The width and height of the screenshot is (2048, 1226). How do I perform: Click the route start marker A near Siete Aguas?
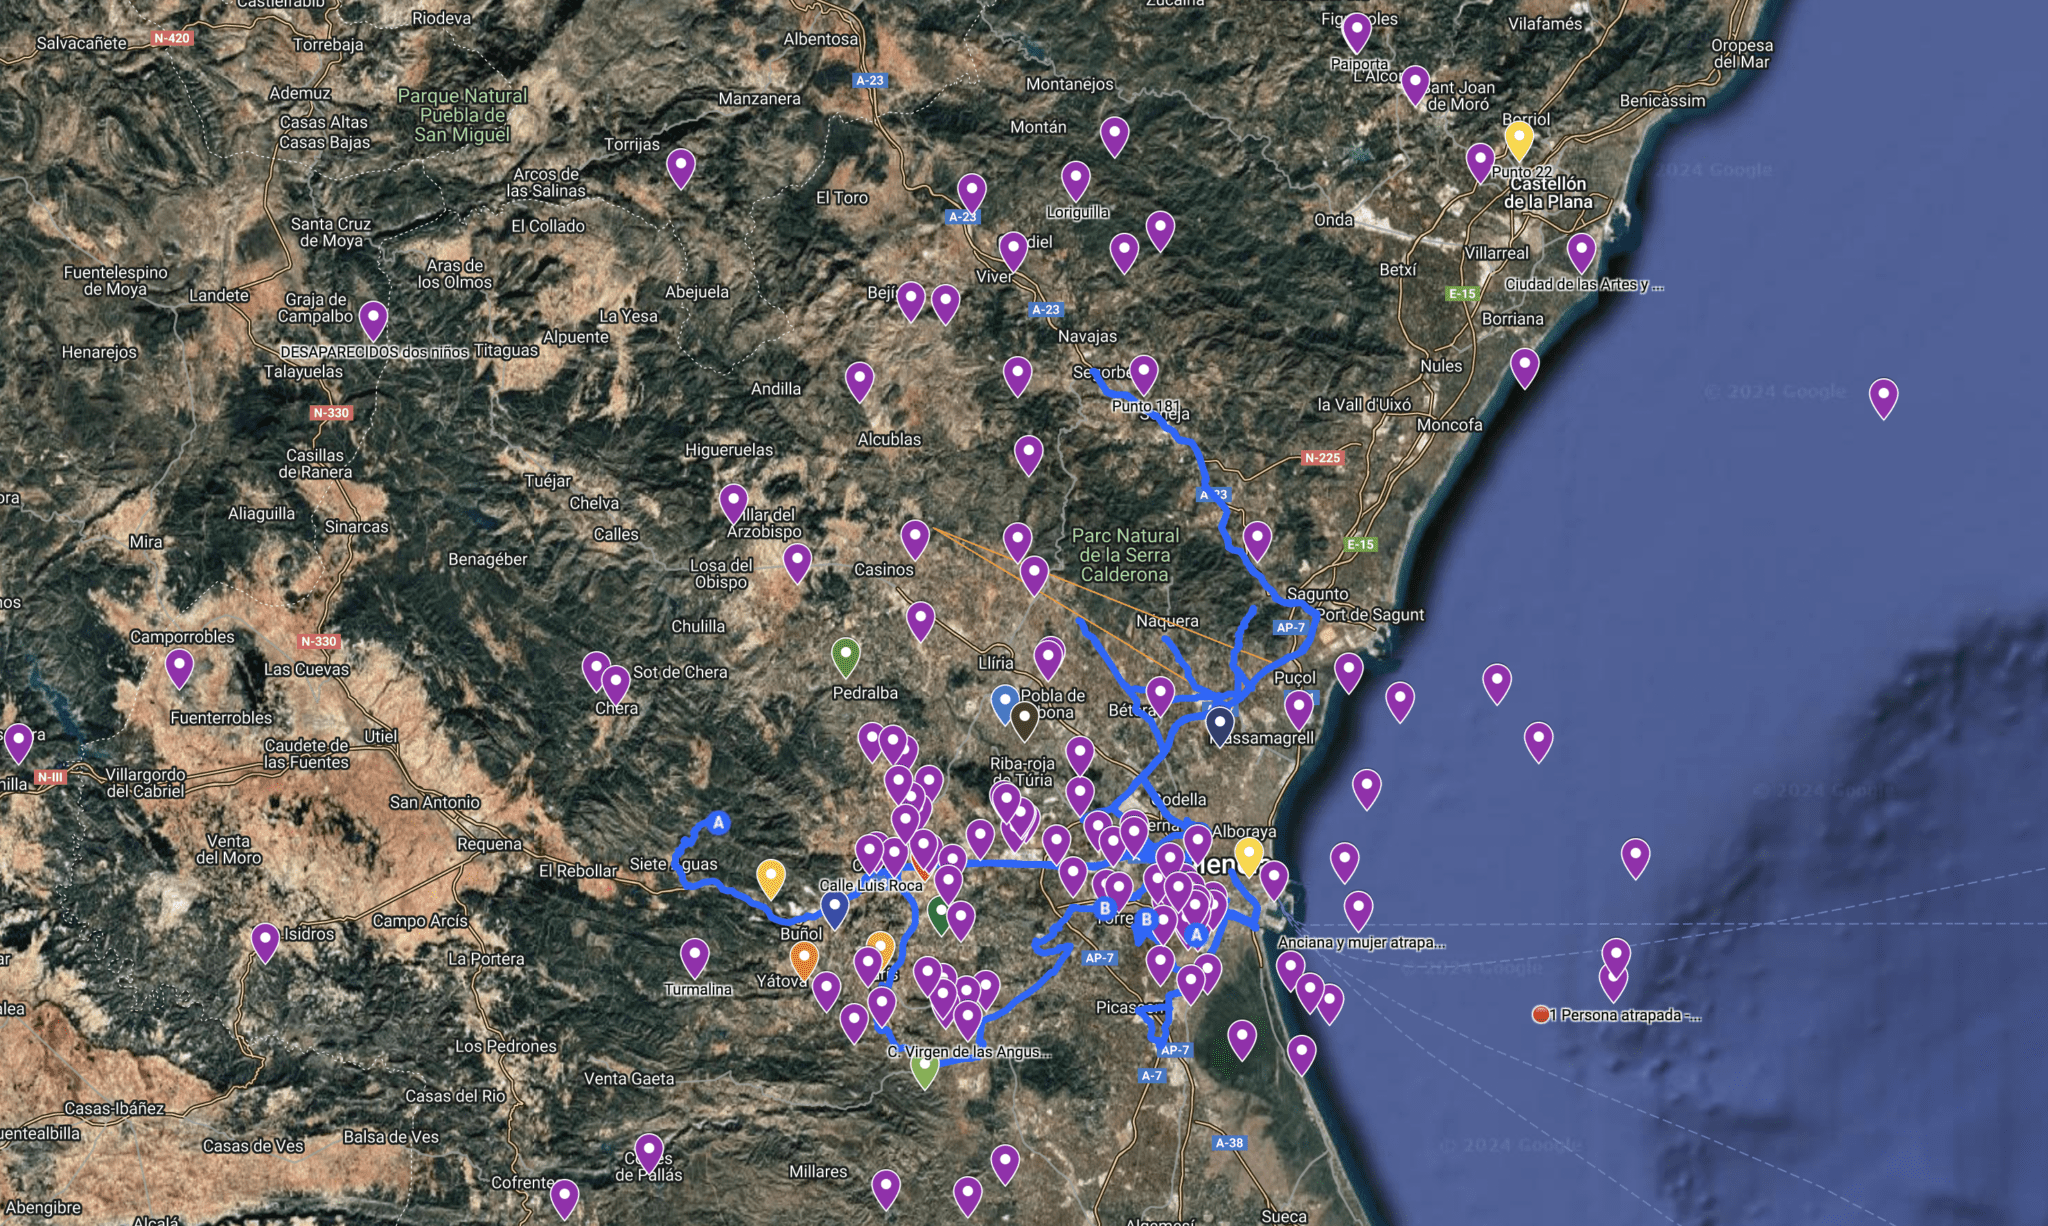point(719,823)
